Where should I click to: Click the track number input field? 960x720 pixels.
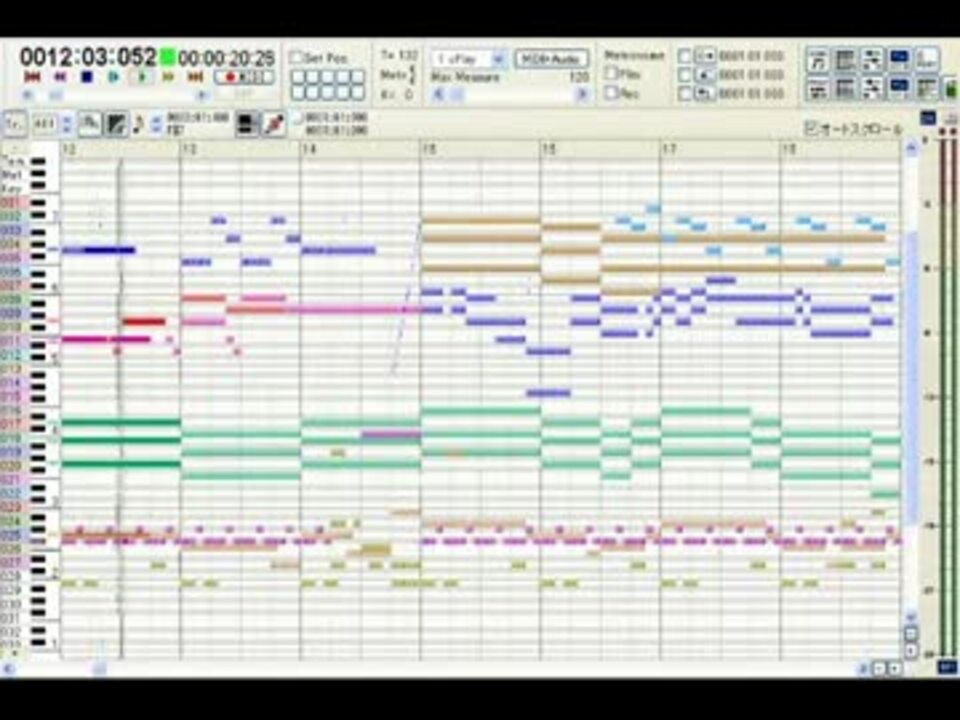click(44, 124)
